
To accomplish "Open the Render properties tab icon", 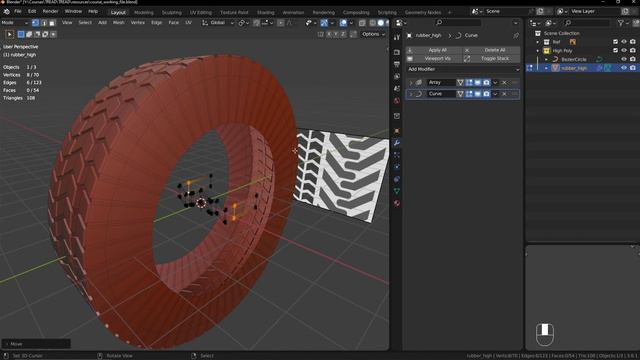I will [x=397, y=52].
